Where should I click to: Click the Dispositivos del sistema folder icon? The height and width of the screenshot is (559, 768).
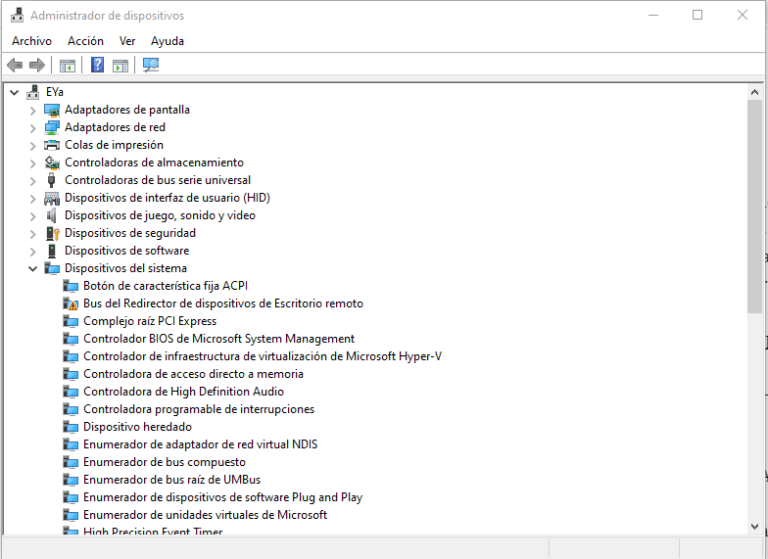[52, 268]
